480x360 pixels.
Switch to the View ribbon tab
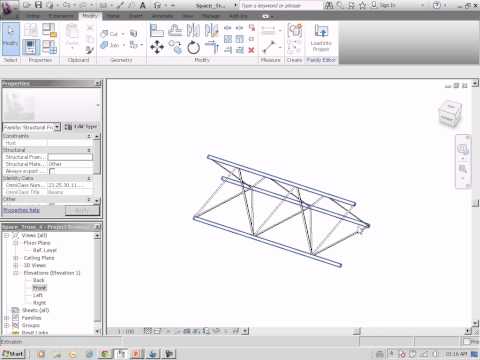tap(188, 16)
